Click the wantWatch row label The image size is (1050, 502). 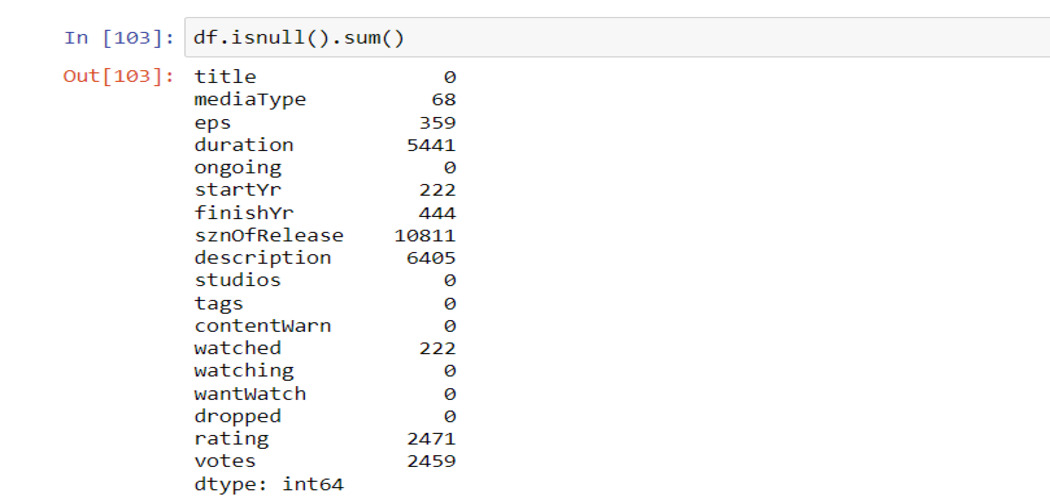point(250,394)
